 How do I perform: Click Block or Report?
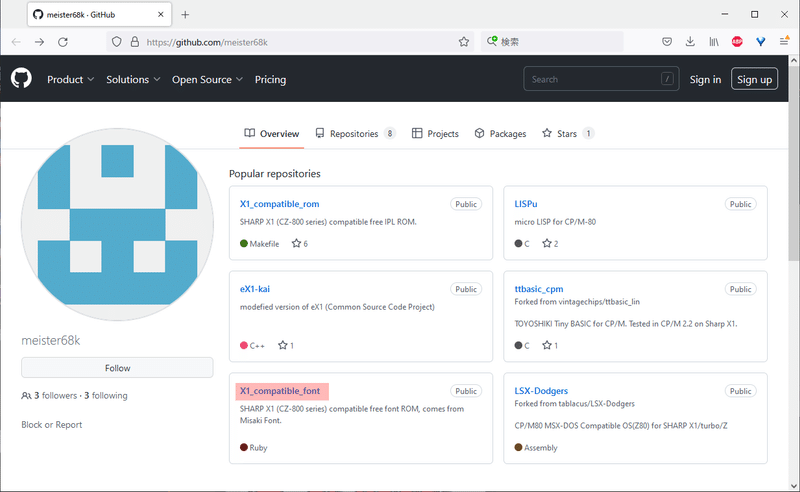[x=52, y=425]
